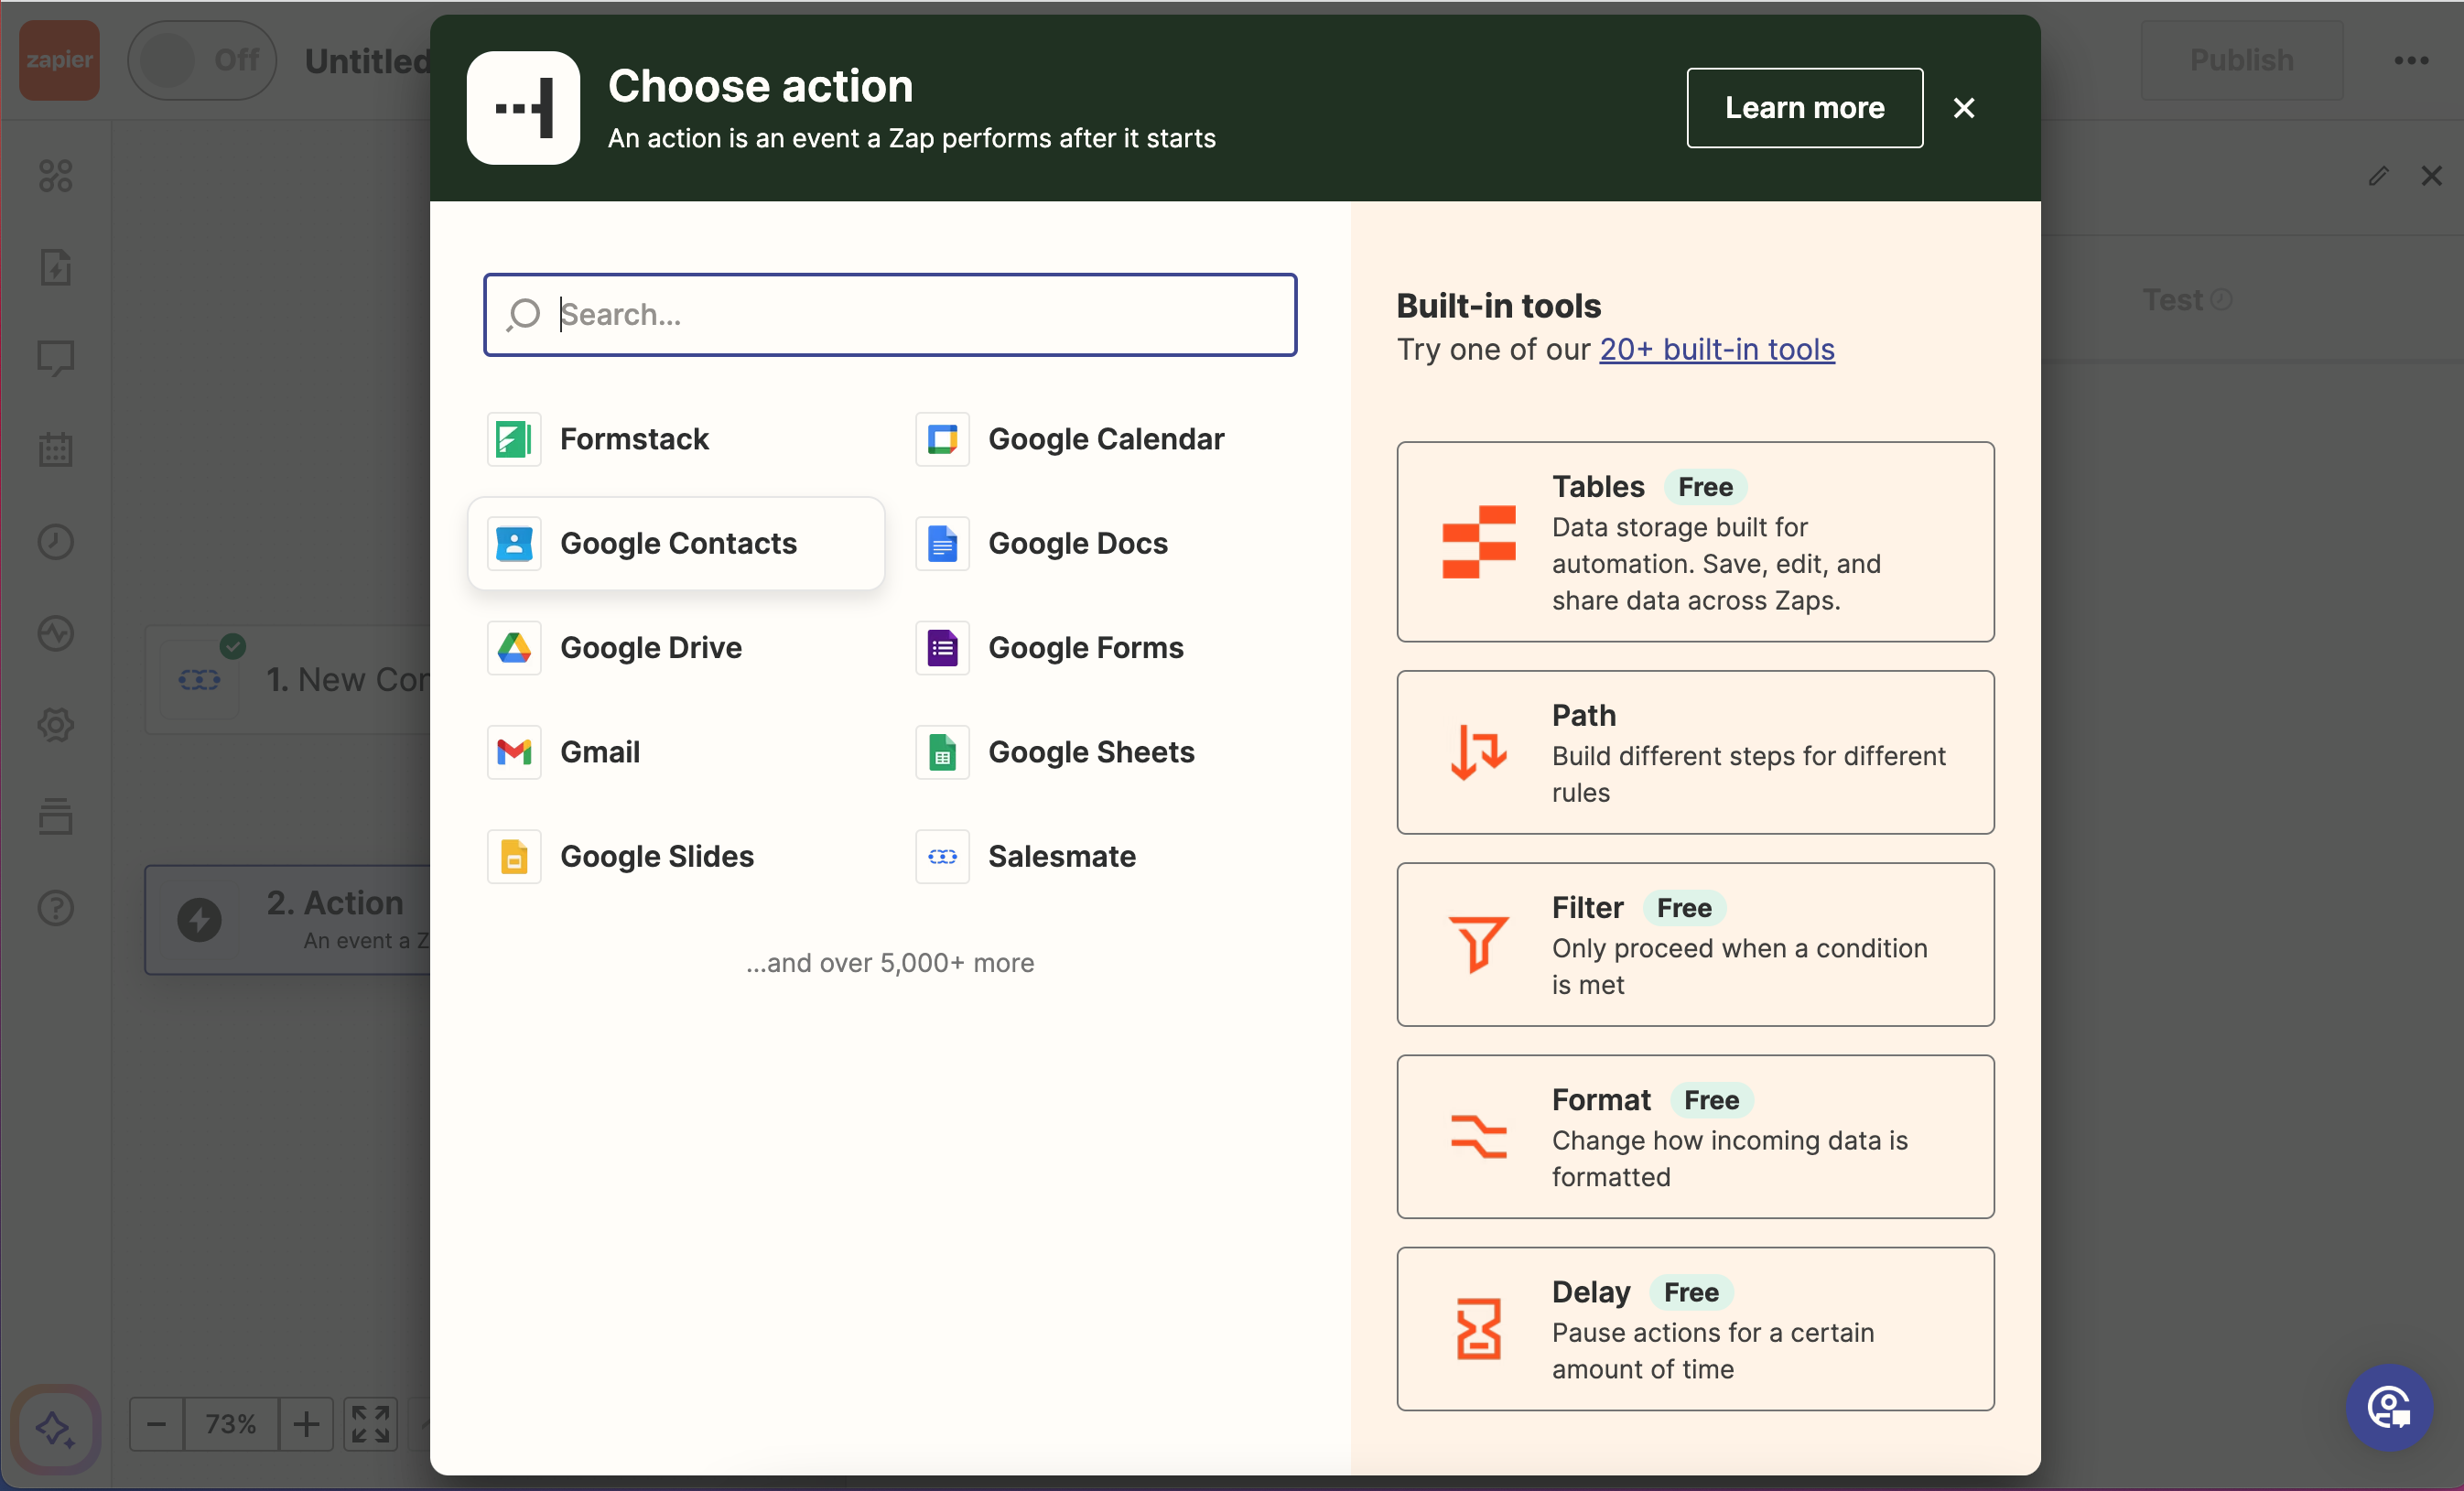Select the Formstack label
This screenshot has height=1491, width=2464.
click(x=634, y=439)
